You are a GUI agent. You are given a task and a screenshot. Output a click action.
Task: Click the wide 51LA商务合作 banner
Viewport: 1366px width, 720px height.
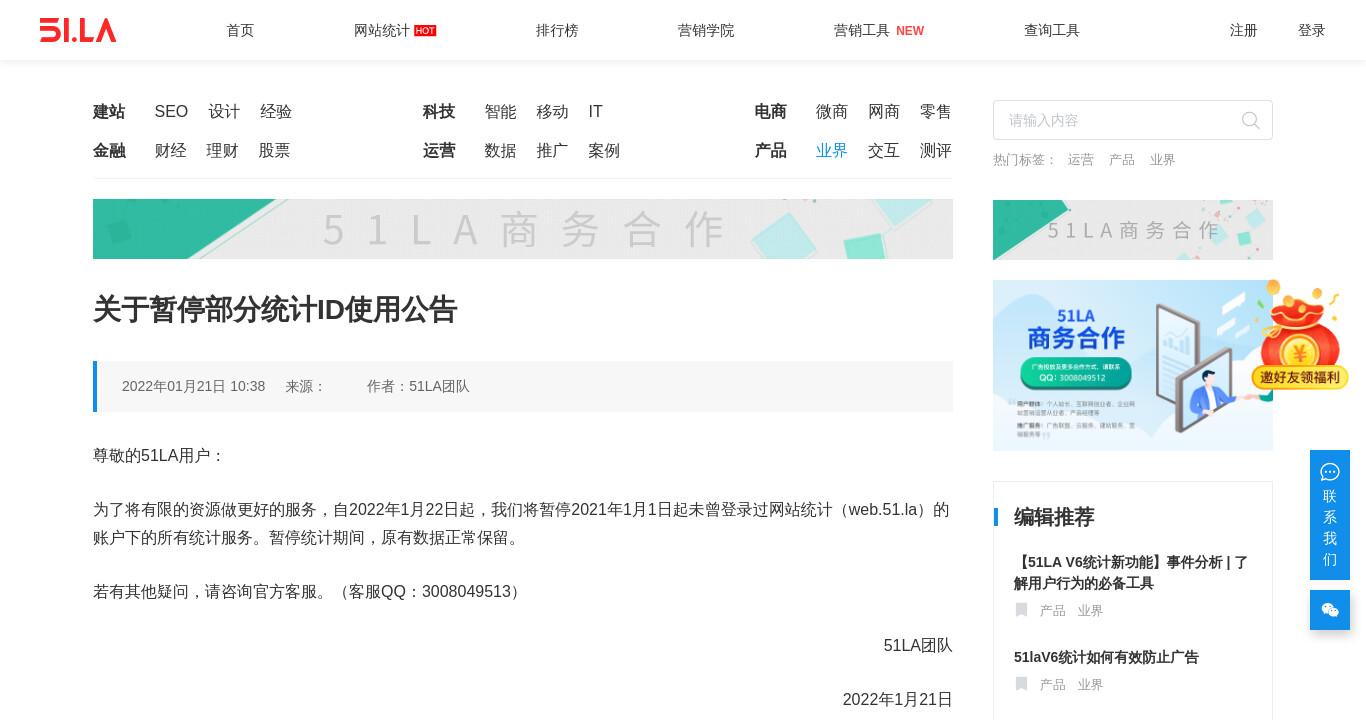(x=523, y=229)
